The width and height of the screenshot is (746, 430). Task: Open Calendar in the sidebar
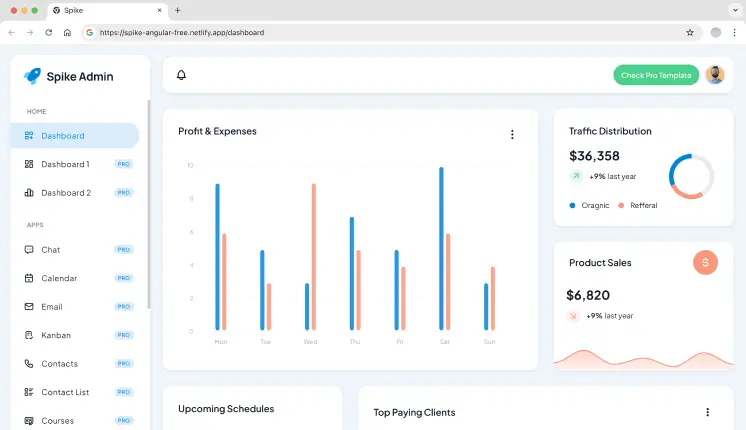tap(75, 278)
